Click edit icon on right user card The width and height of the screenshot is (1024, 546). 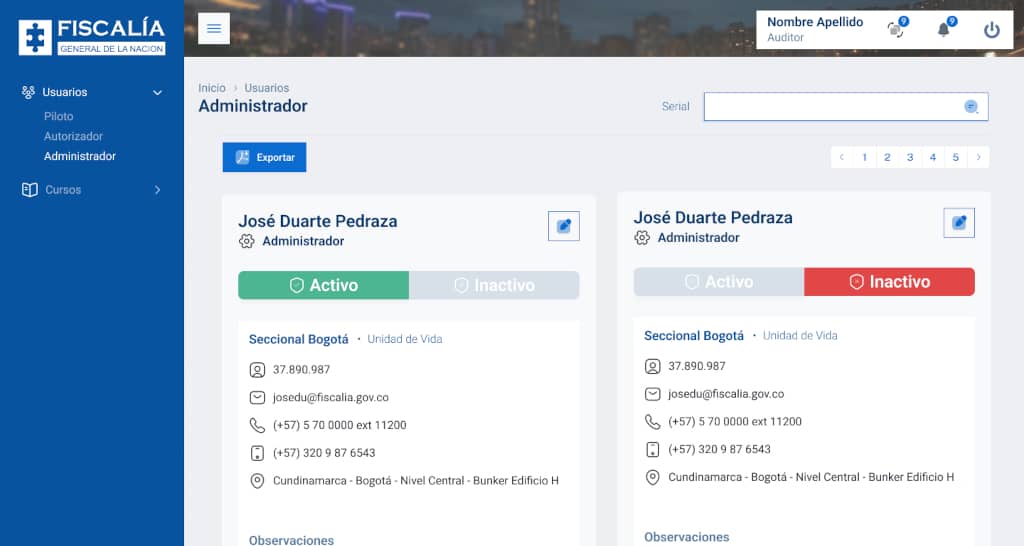(959, 223)
